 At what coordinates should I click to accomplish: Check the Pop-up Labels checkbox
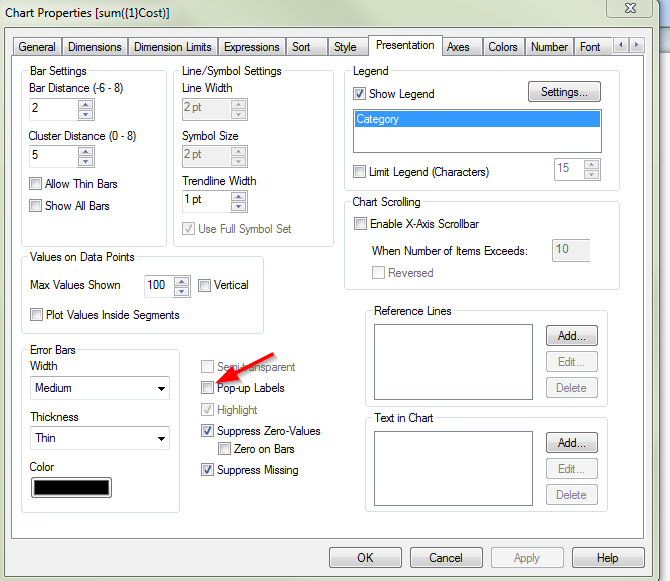tap(207, 388)
